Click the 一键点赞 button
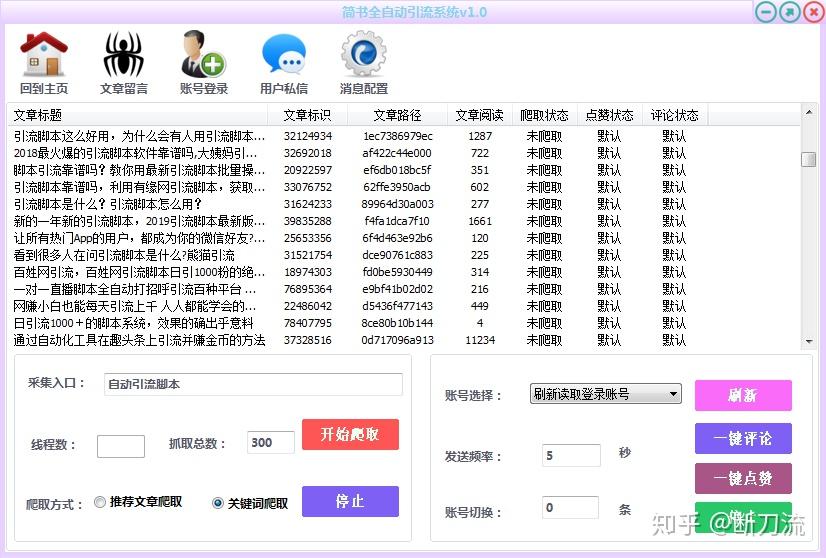The image size is (826, 558). [x=743, y=478]
